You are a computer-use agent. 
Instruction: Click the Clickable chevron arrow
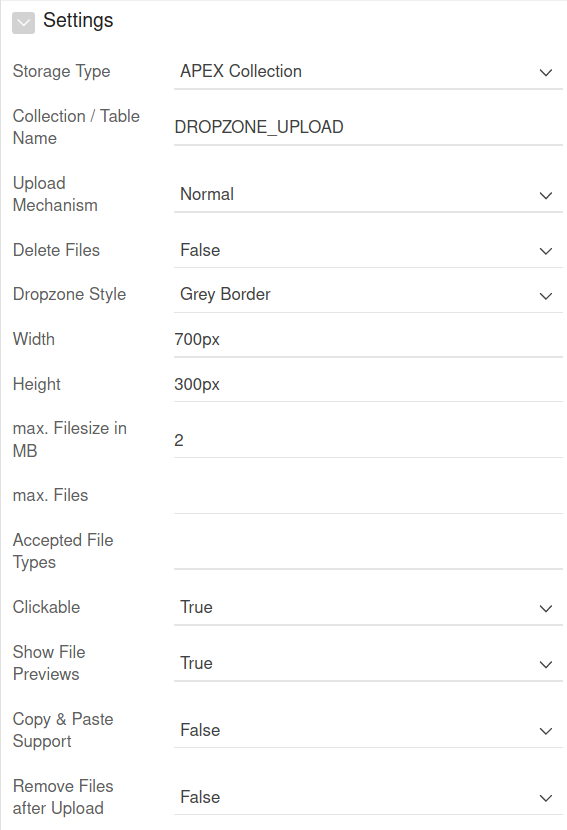coord(546,608)
